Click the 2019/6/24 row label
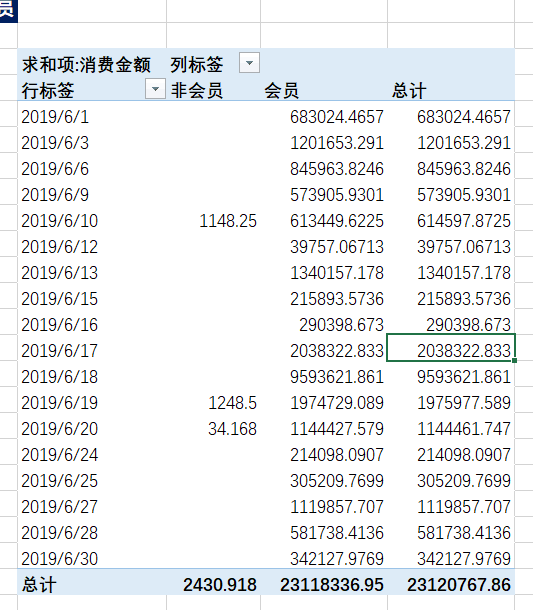Screen dimensions: 533x610 pyautogui.click(x=60, y=455)
